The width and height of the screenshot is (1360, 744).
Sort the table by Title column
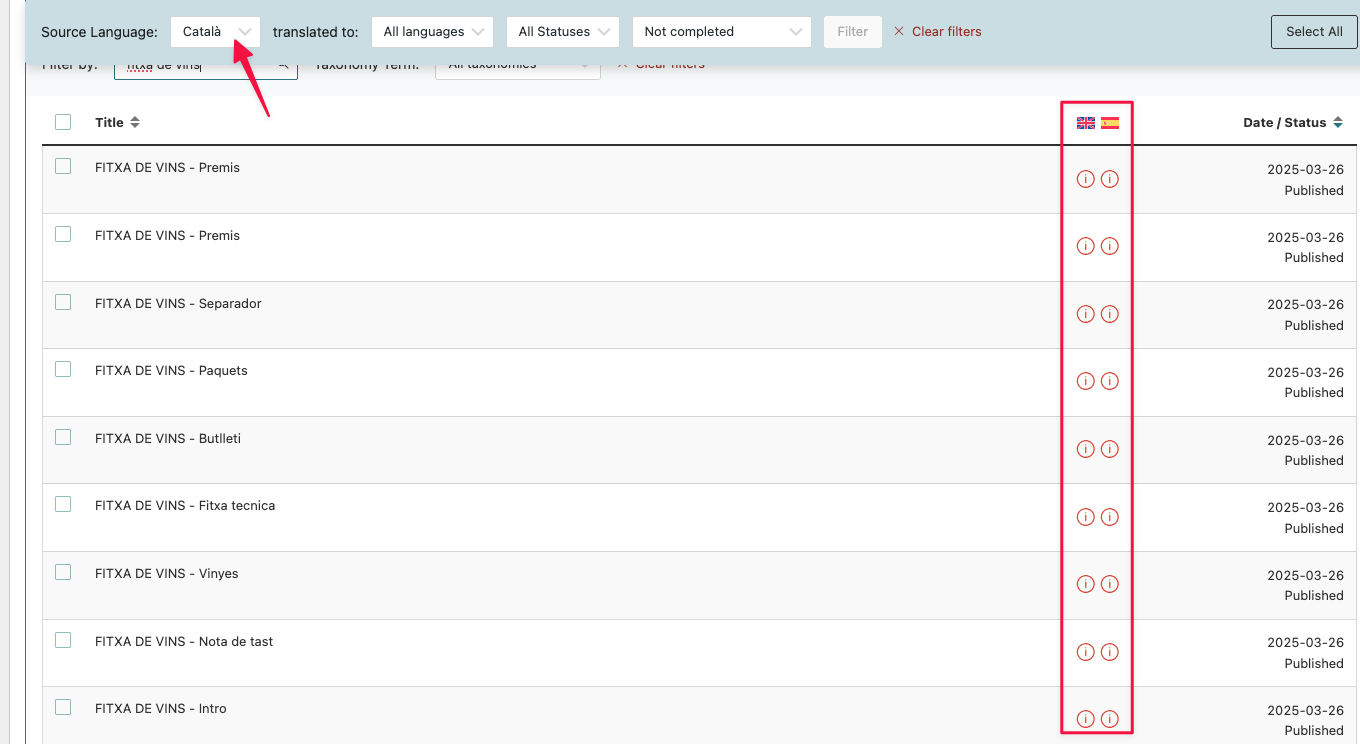(117, 123)
